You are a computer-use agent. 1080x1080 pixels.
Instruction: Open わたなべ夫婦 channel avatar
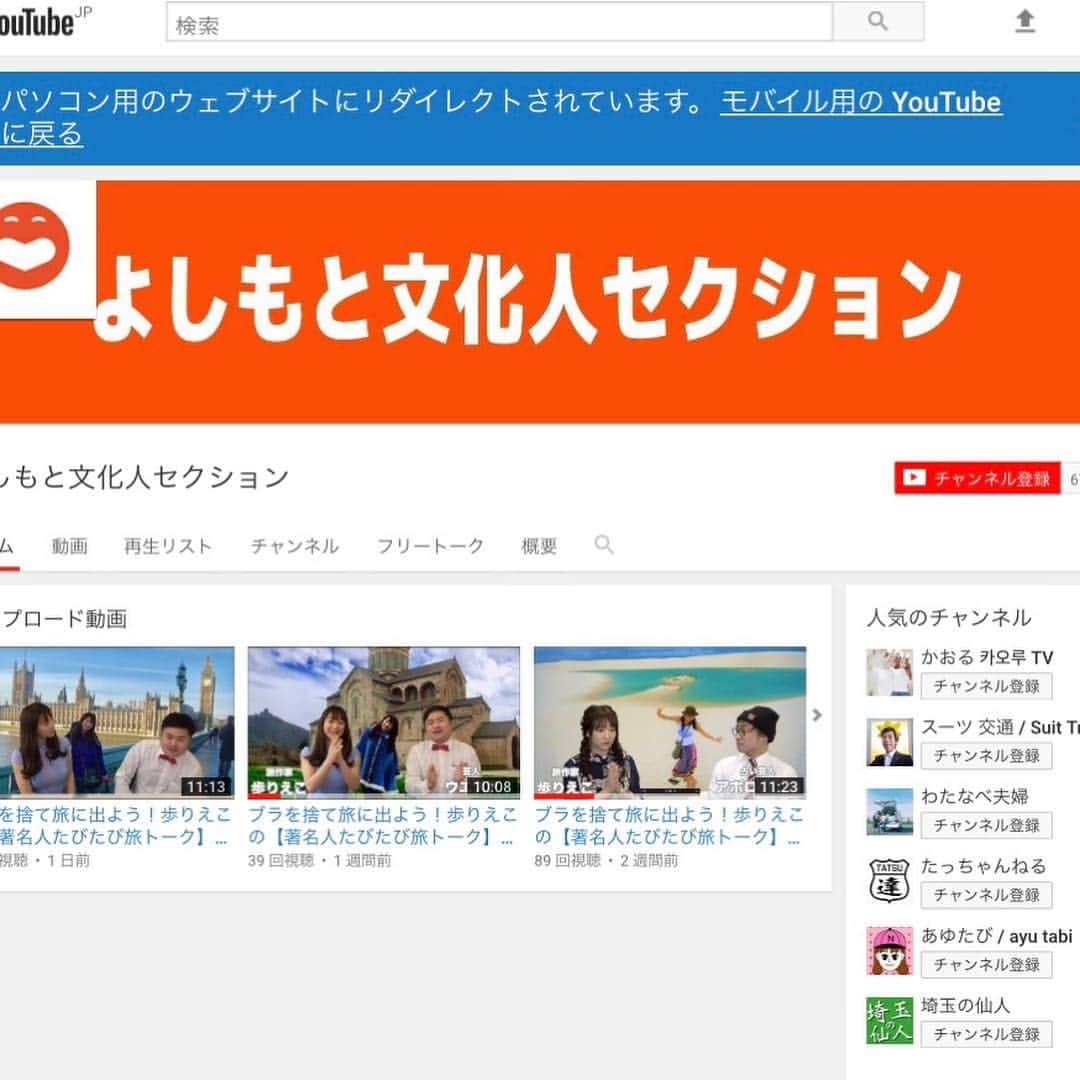[x=889, y=812]
